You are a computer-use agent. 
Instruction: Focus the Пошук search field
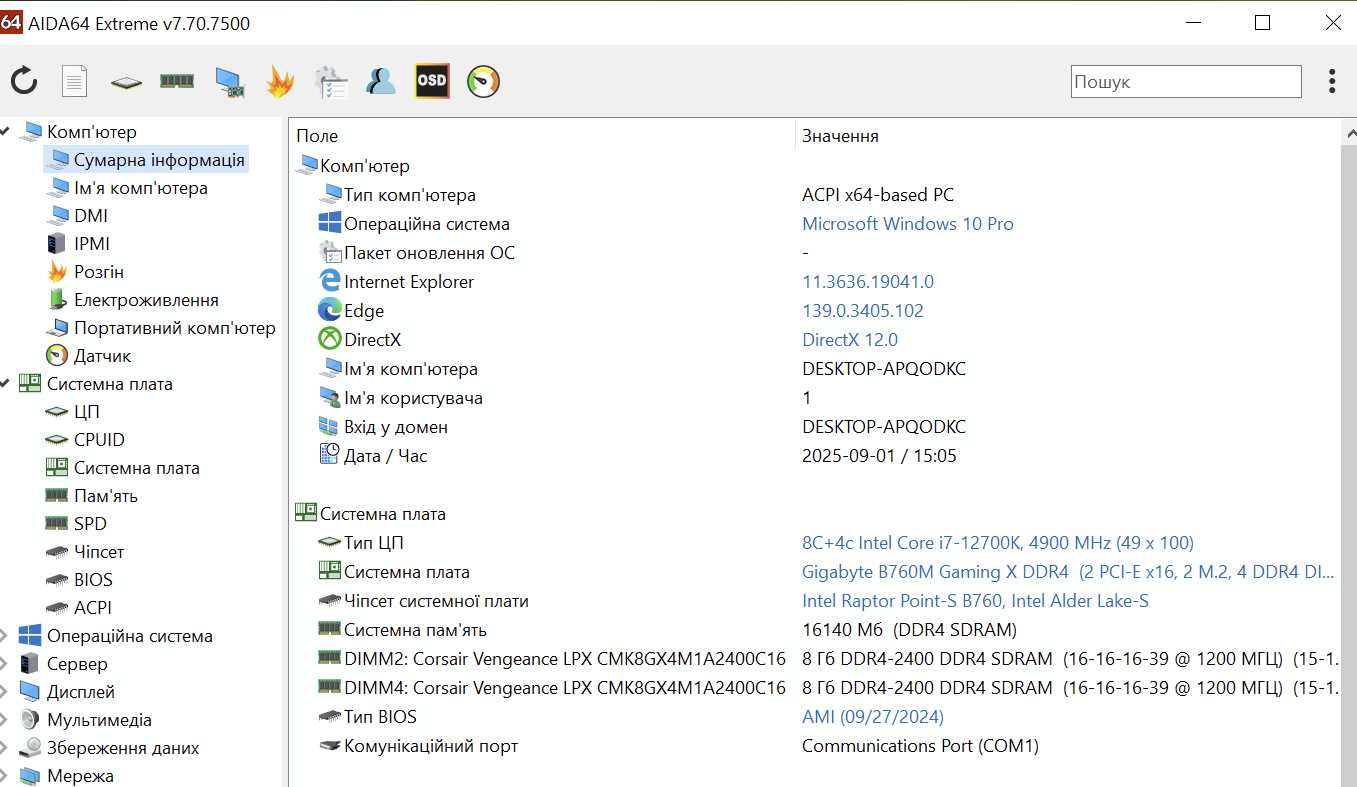coord(1186,82)
